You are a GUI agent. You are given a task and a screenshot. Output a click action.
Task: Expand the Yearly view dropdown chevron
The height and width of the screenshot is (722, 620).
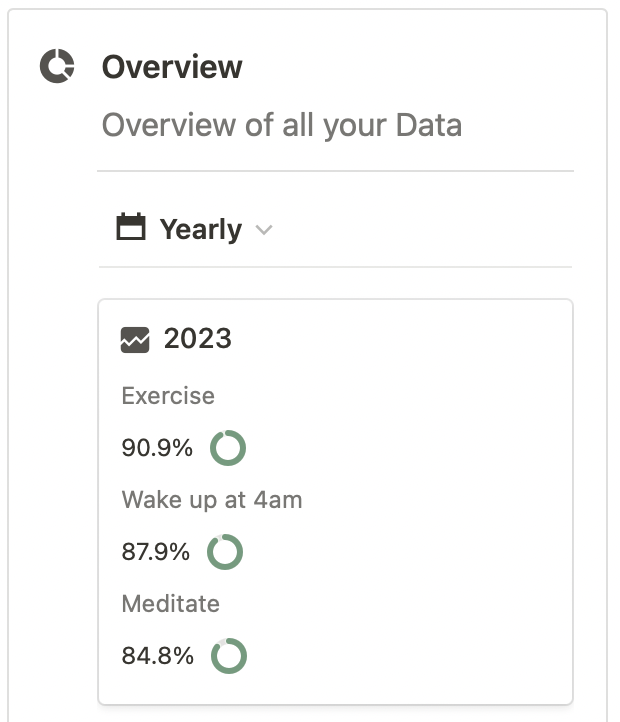264,230
